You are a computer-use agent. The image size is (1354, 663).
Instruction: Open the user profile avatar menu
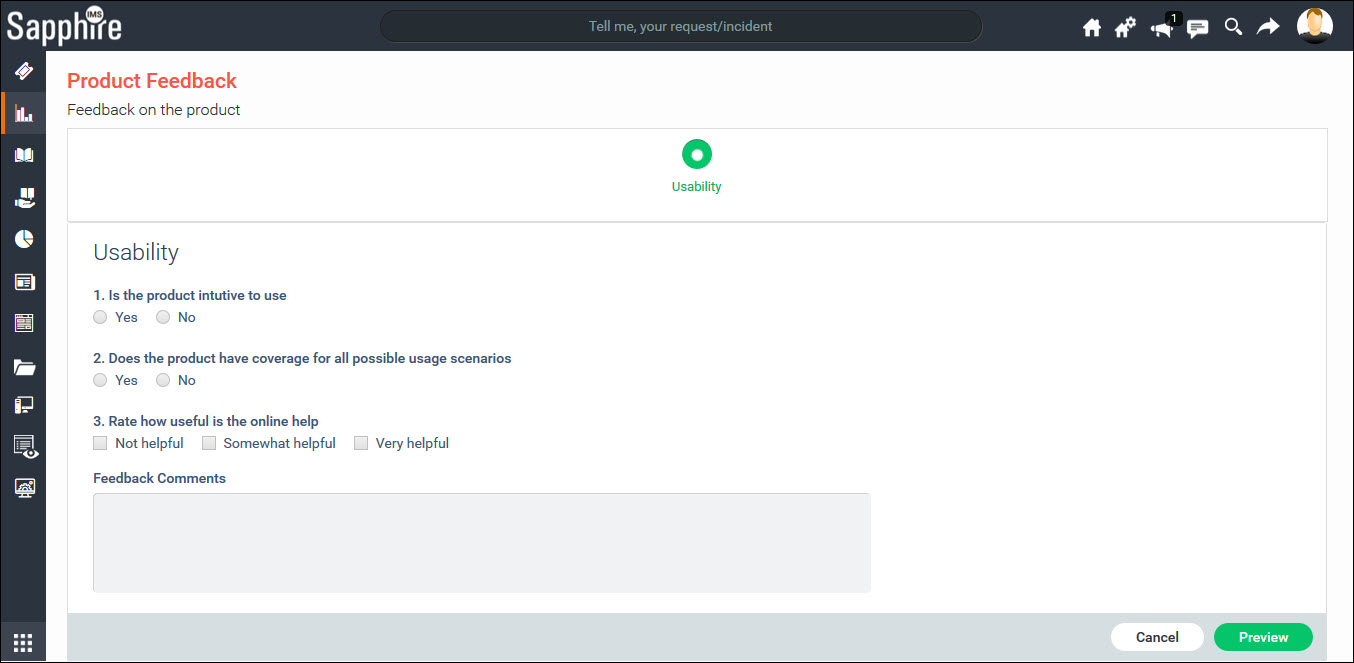coord(1314,26)
